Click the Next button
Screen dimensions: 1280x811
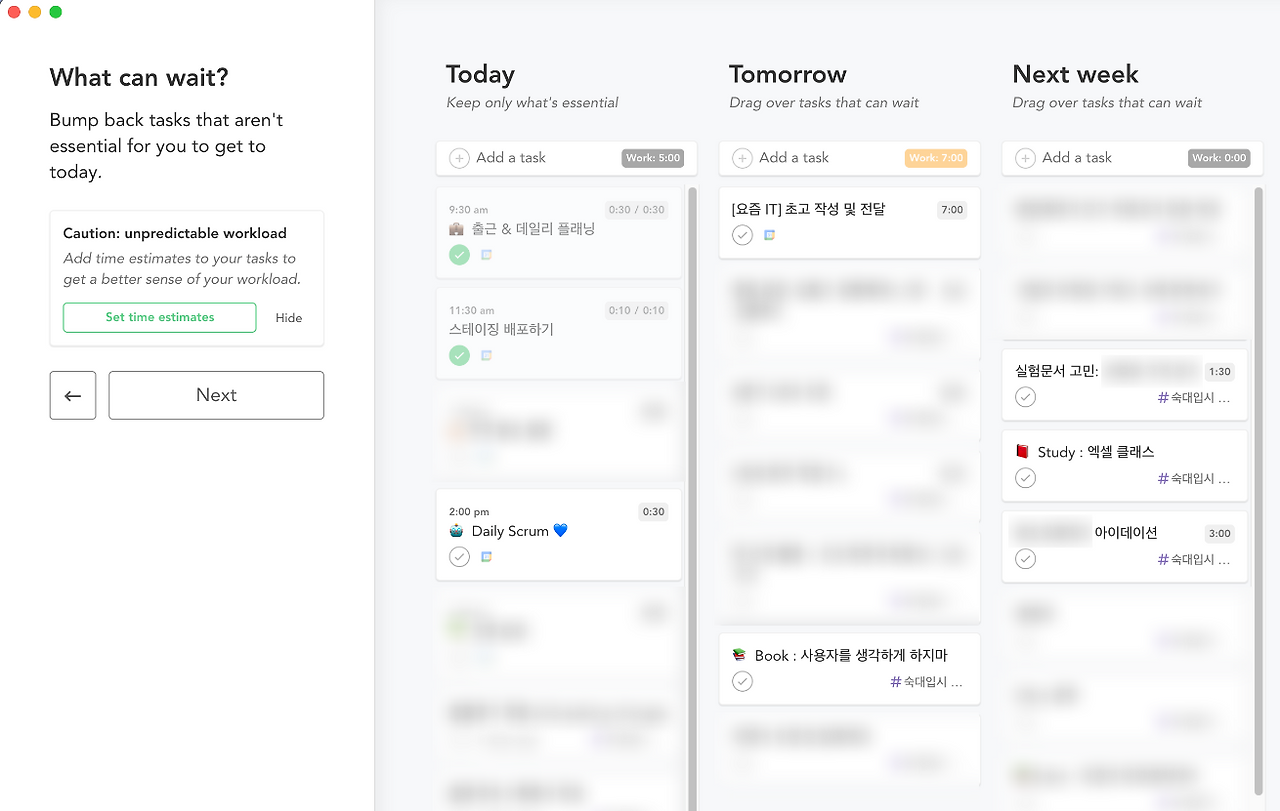[x=216, y=395]
